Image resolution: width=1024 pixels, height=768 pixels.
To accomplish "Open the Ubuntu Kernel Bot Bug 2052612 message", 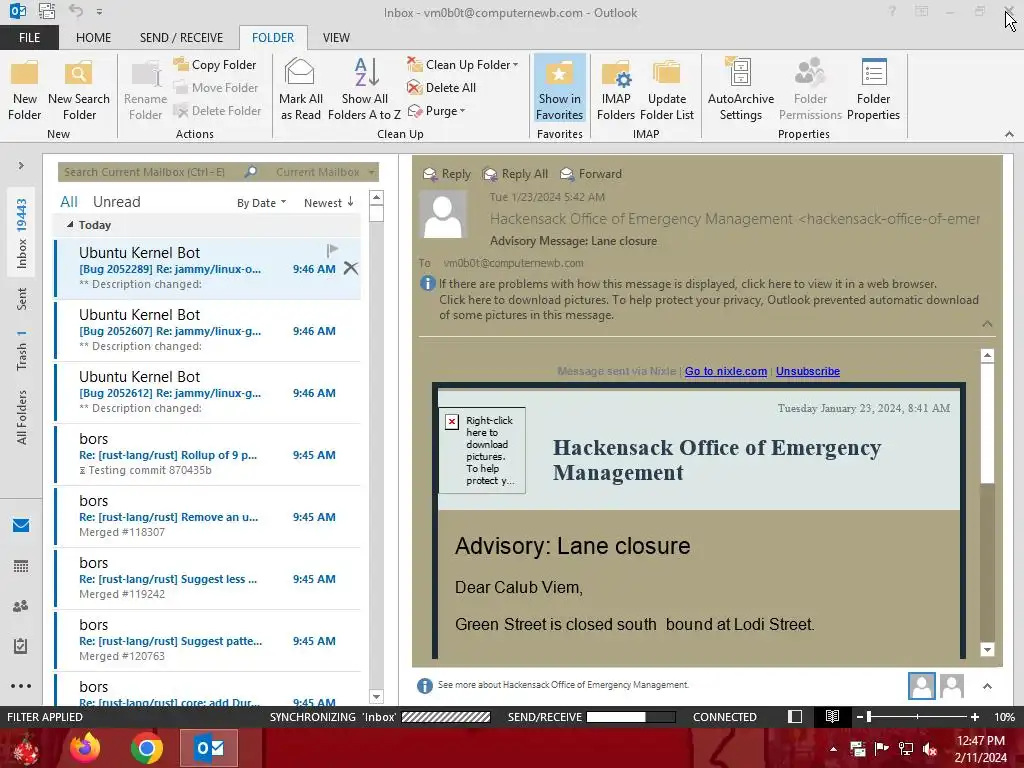I will (x=208, y=392).
